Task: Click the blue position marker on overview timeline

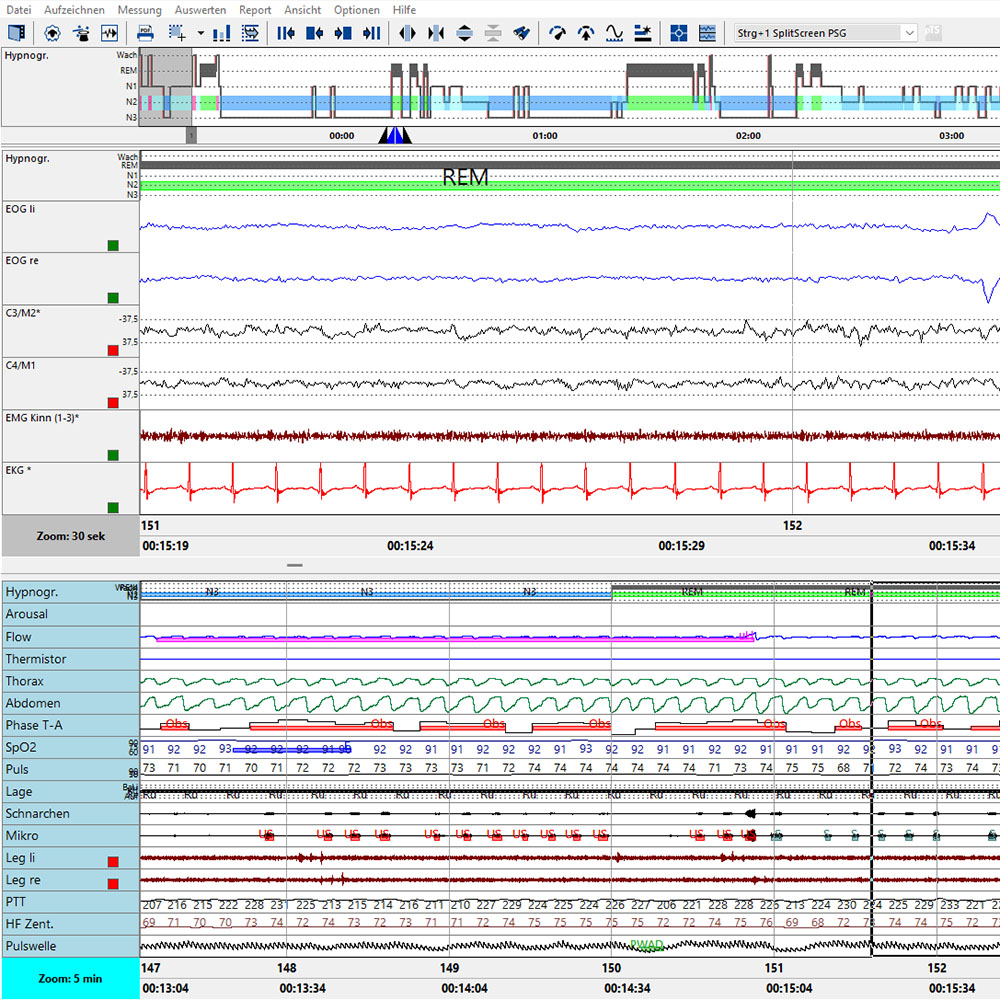Action: 395,135
